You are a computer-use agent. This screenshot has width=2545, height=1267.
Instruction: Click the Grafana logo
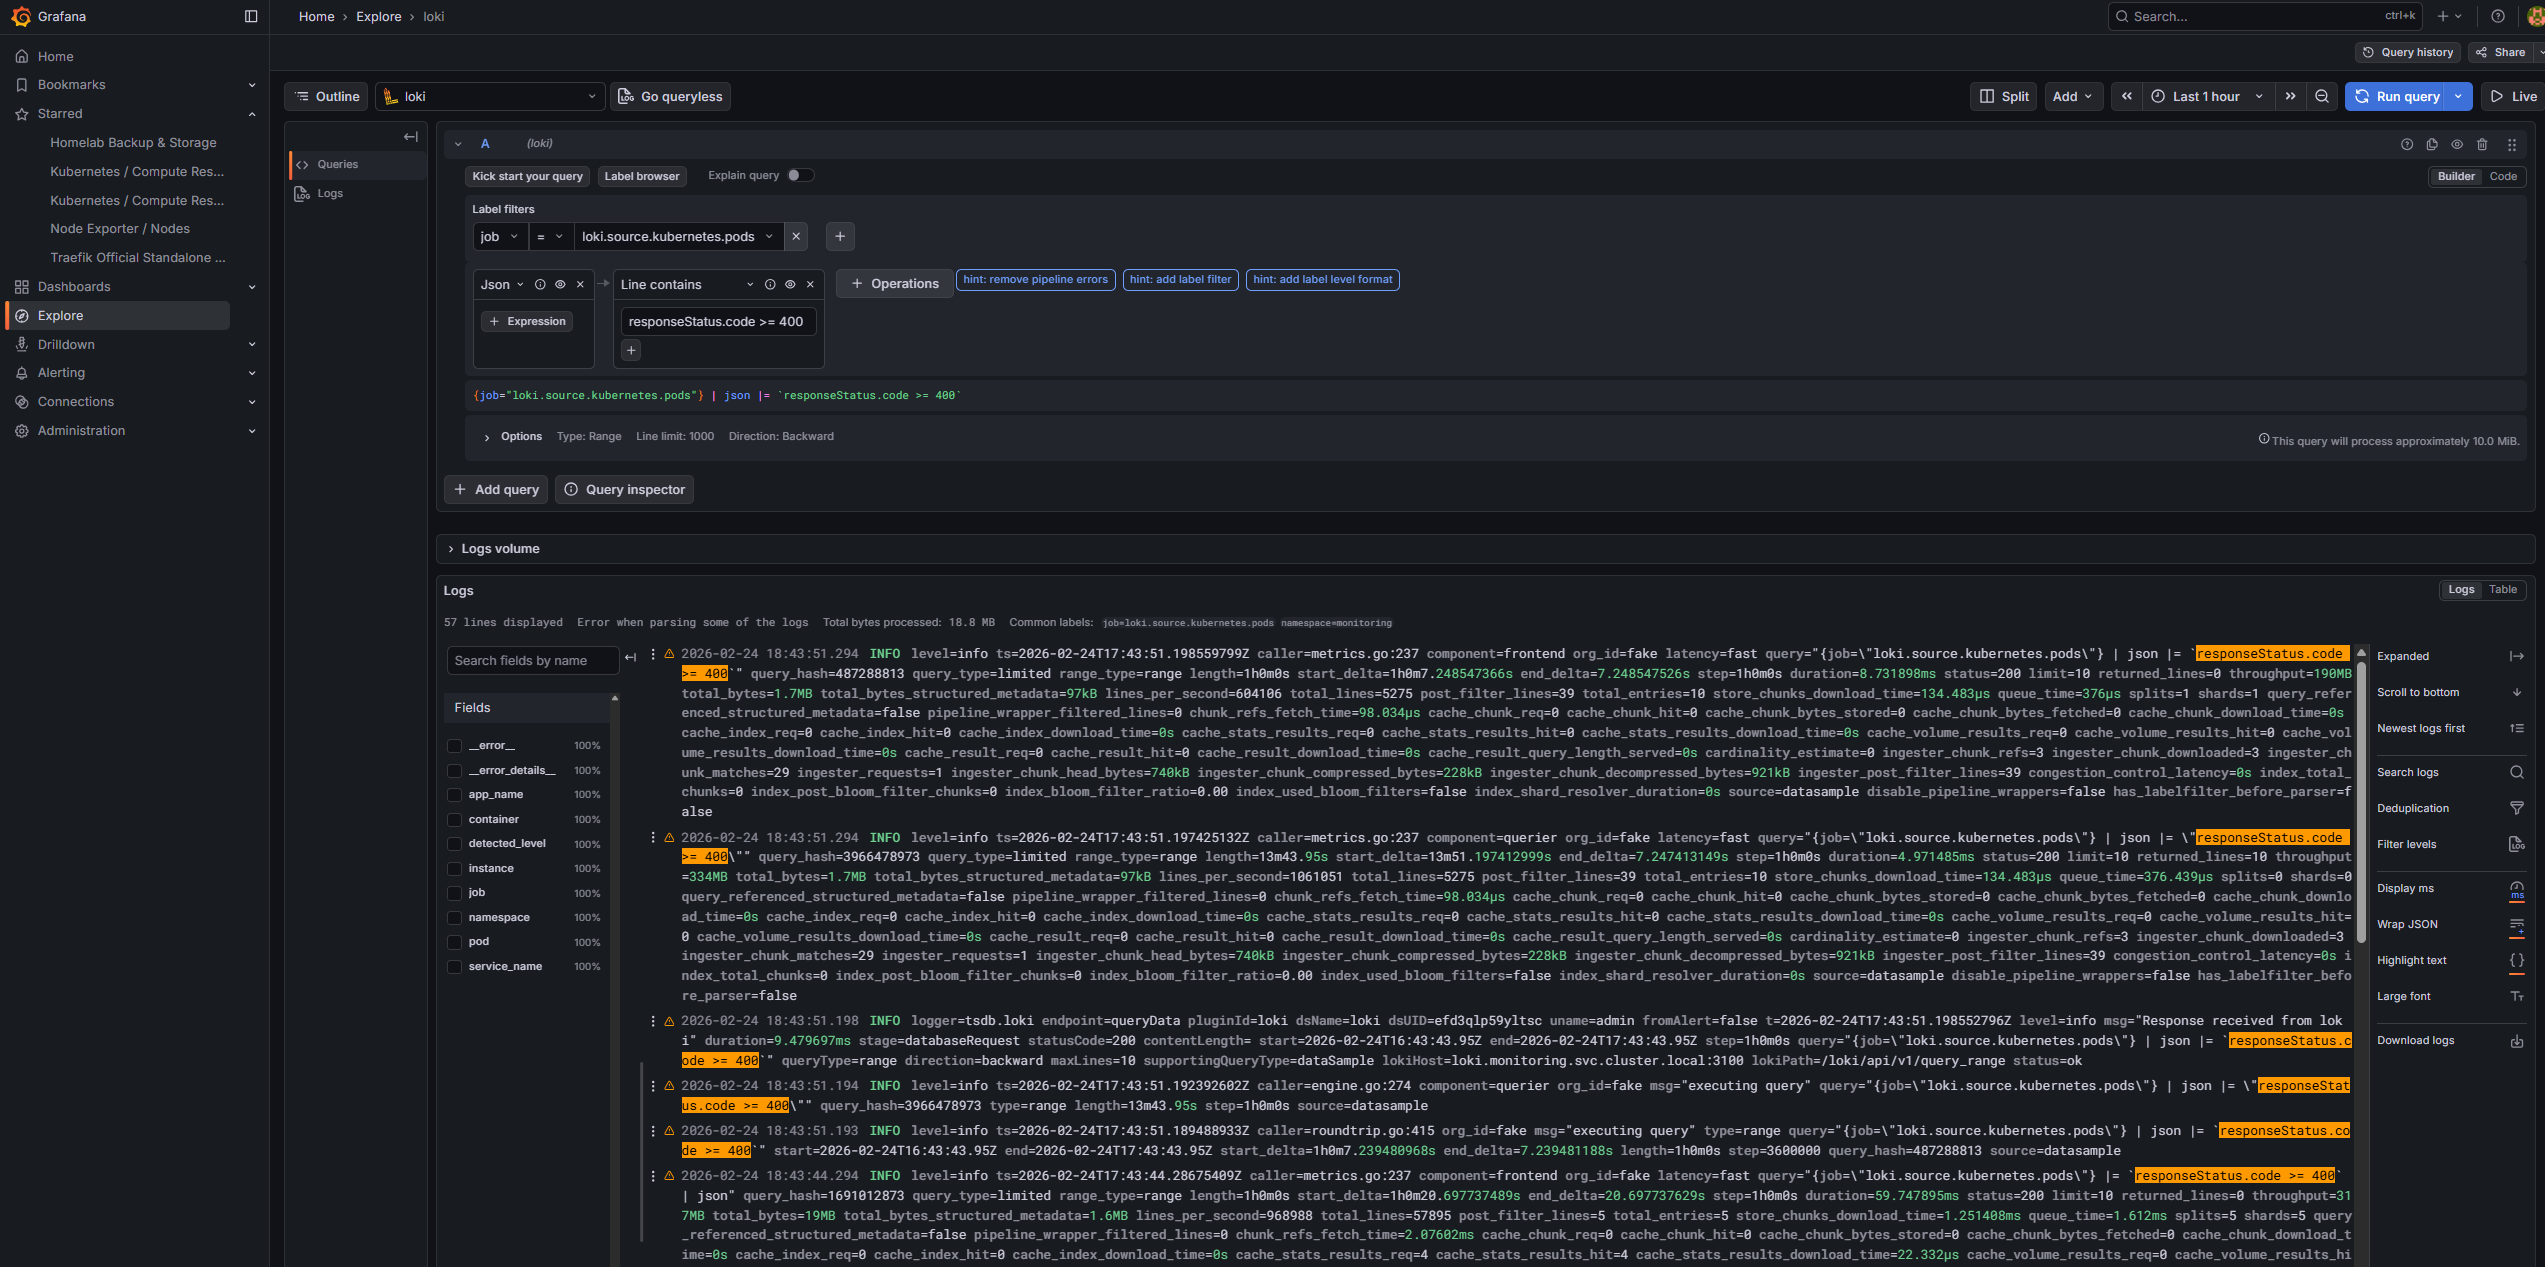coord(20,16)
